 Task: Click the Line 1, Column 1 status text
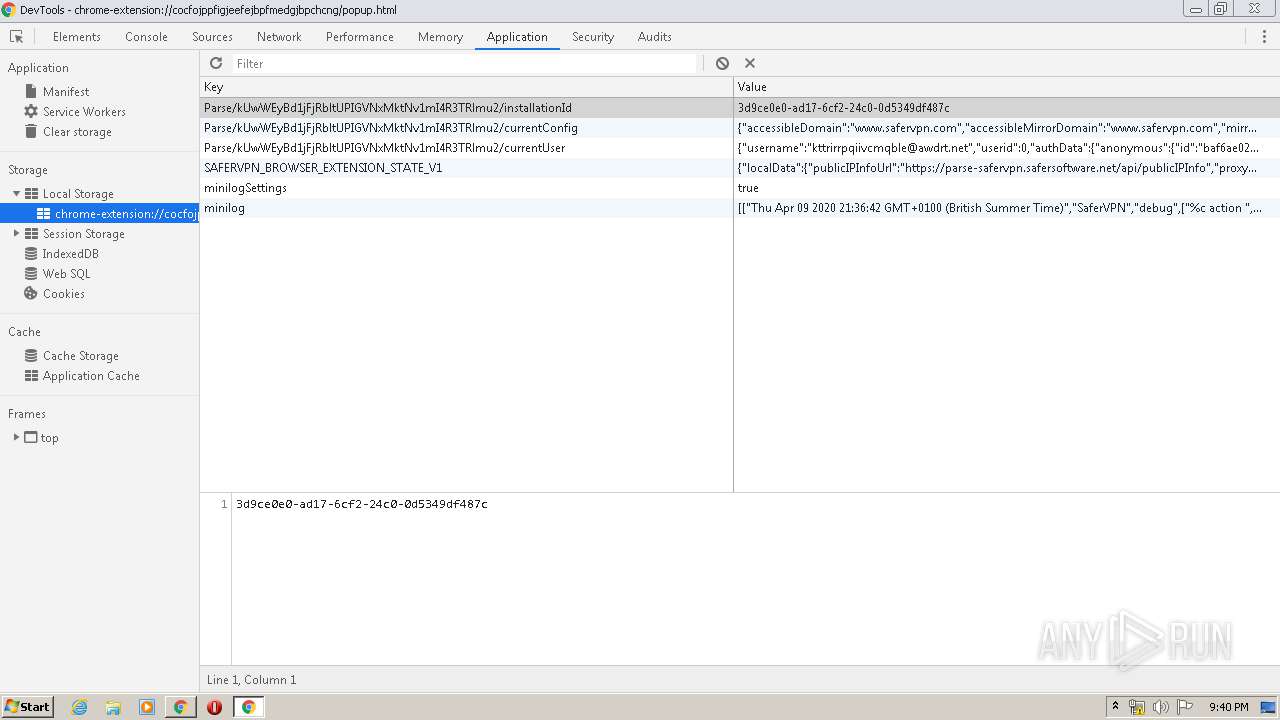[x=251, y=680]
